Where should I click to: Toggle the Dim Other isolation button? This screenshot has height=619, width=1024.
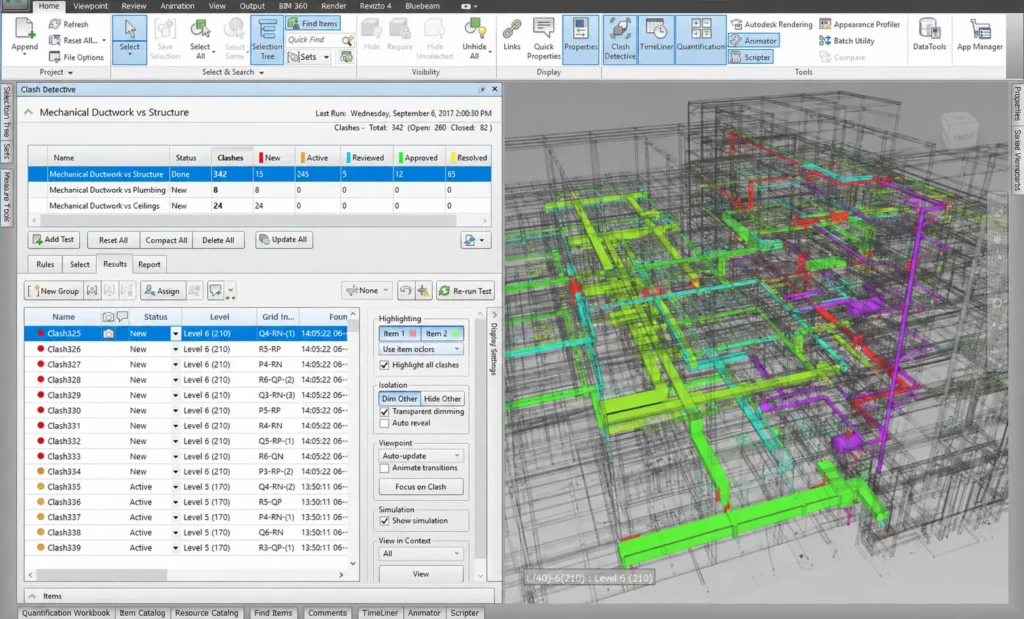[399, 399]
